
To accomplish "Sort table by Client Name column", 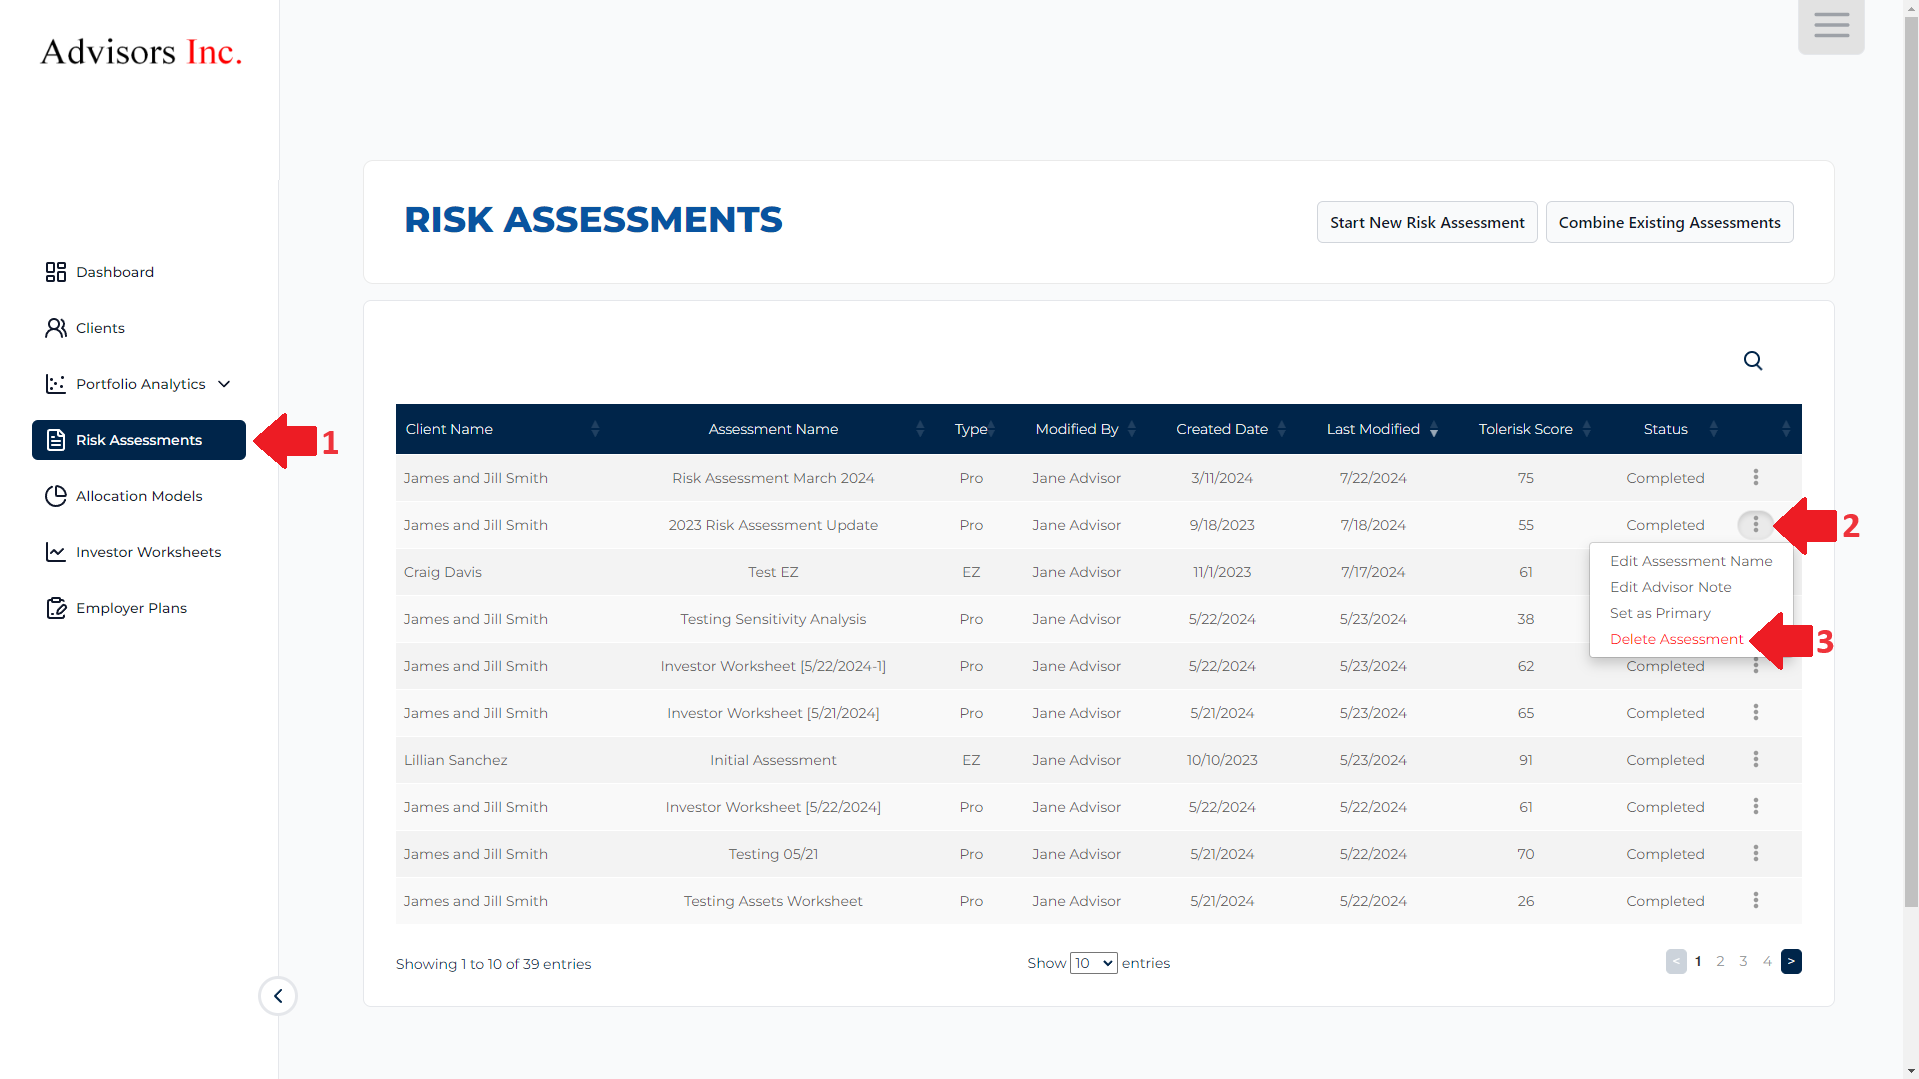I will coord(449,429).
